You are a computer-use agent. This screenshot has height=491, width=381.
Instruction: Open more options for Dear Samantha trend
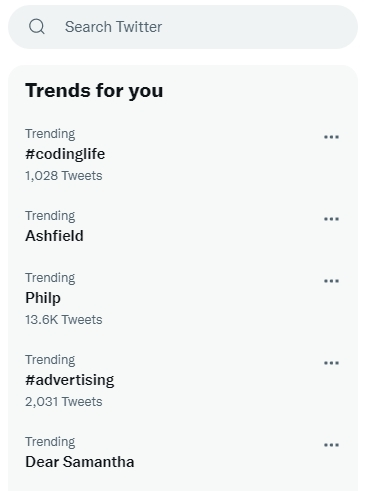pyautogui.click(x=331, y=445)
